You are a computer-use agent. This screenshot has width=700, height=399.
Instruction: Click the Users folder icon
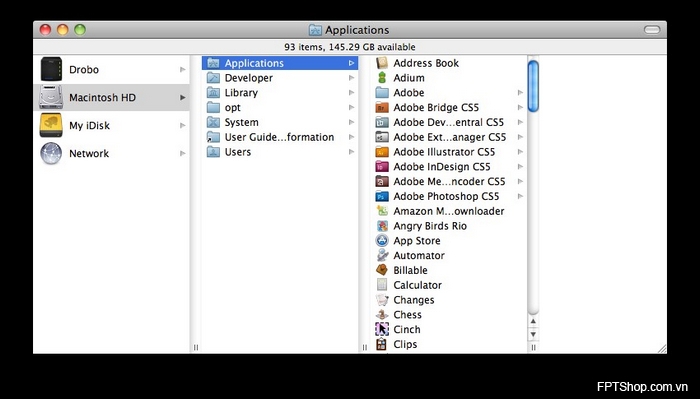click(213, 152)
